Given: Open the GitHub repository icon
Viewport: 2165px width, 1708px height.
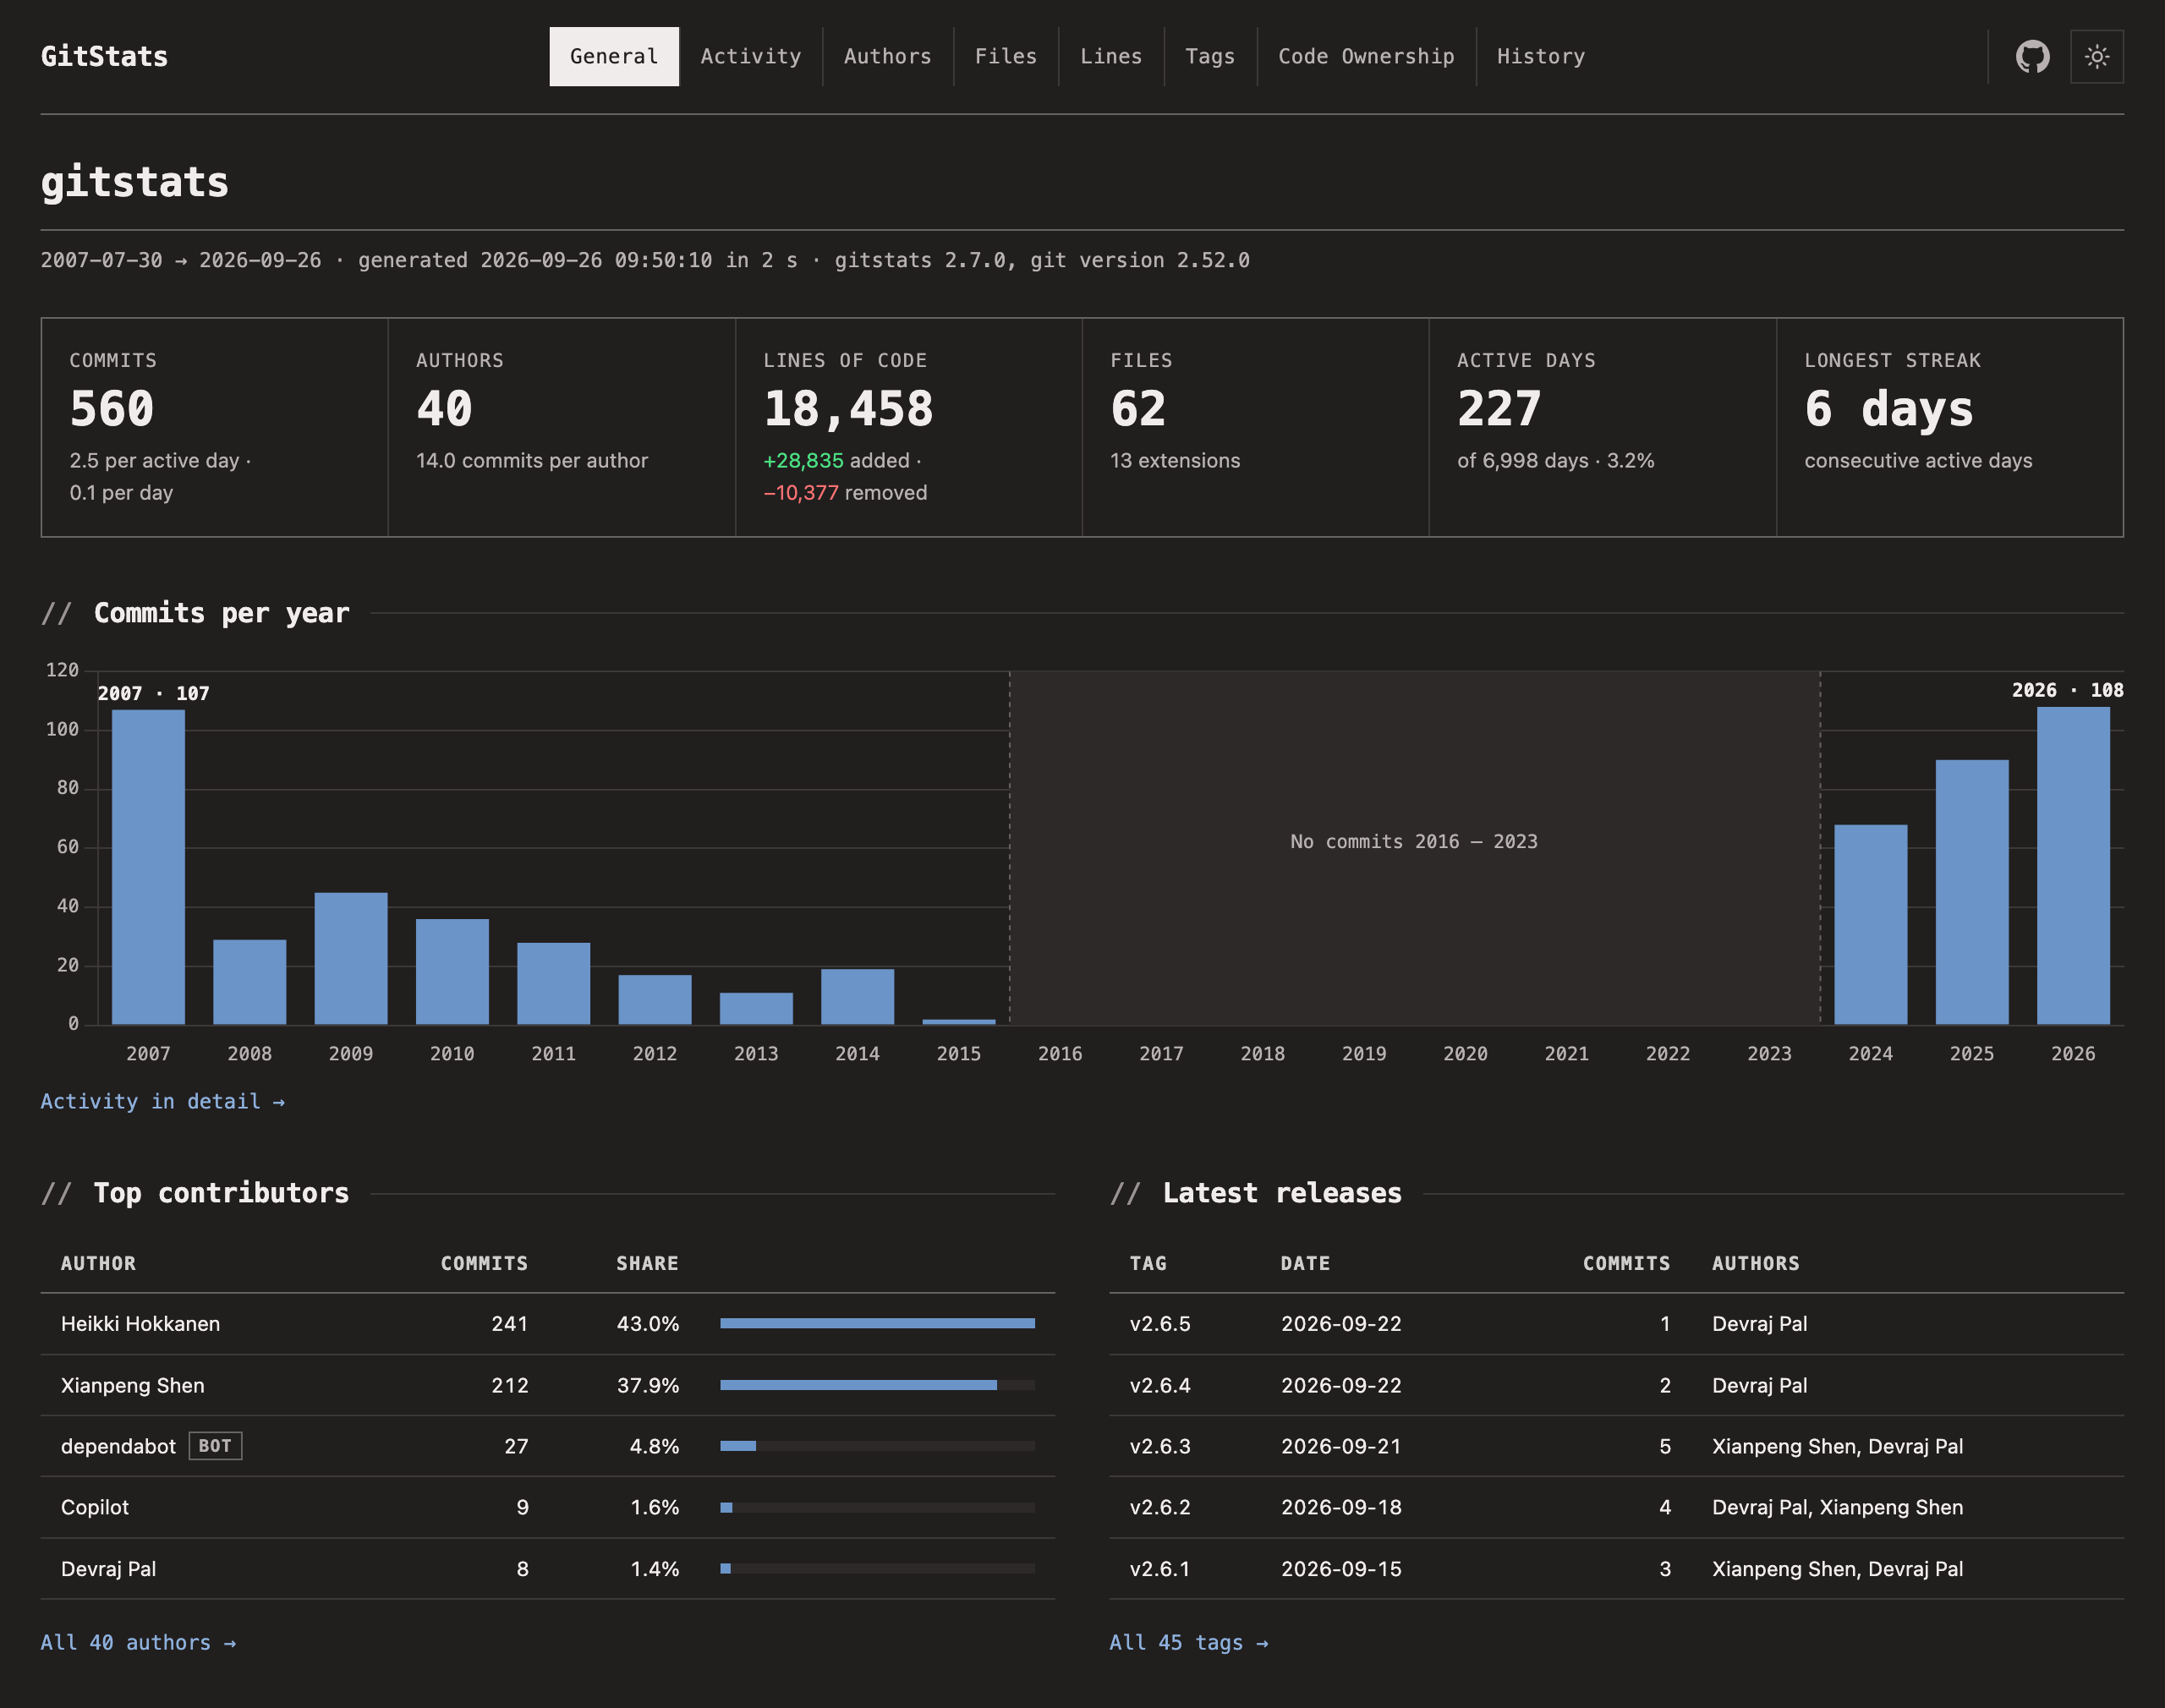Looking at the screenshot, I should [2032, 57].
